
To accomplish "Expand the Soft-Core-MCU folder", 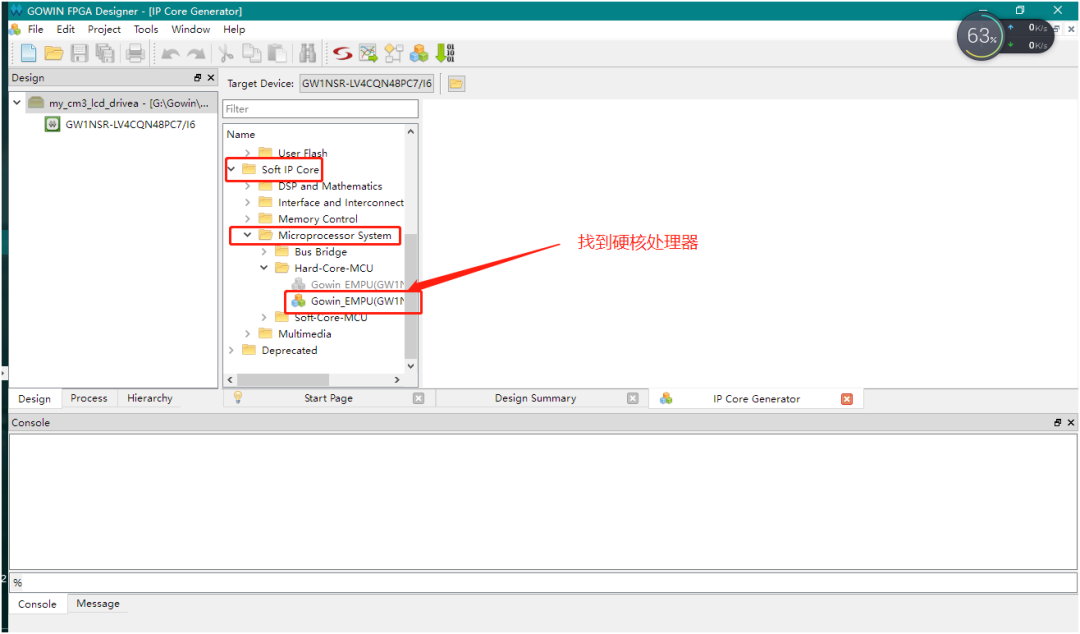I will pos(264,317).
